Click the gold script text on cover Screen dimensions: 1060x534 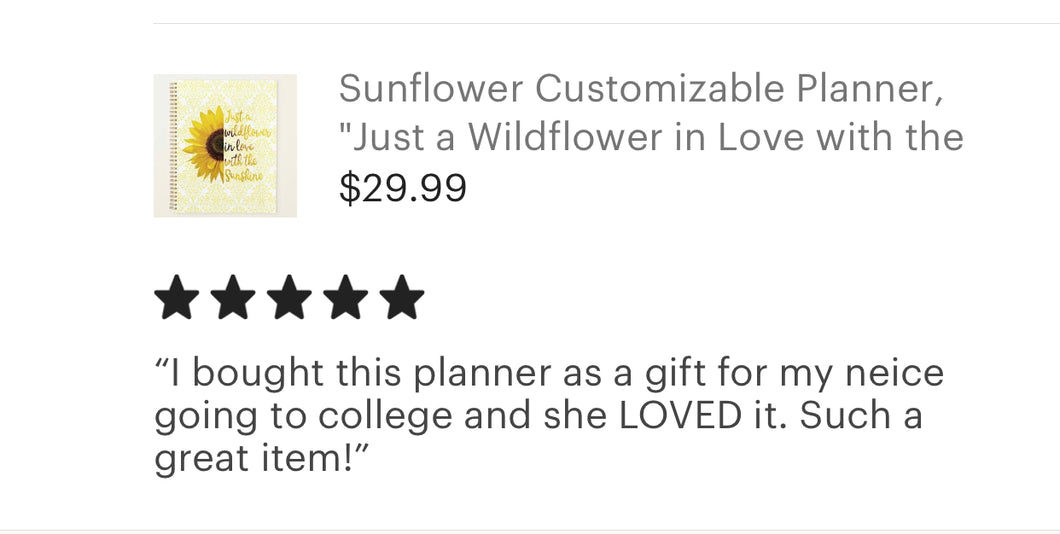tap(246, 145)
